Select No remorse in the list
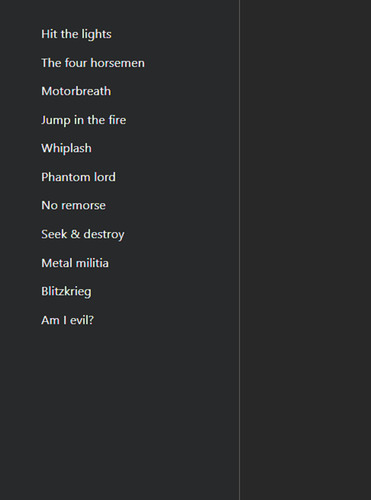 73,206
